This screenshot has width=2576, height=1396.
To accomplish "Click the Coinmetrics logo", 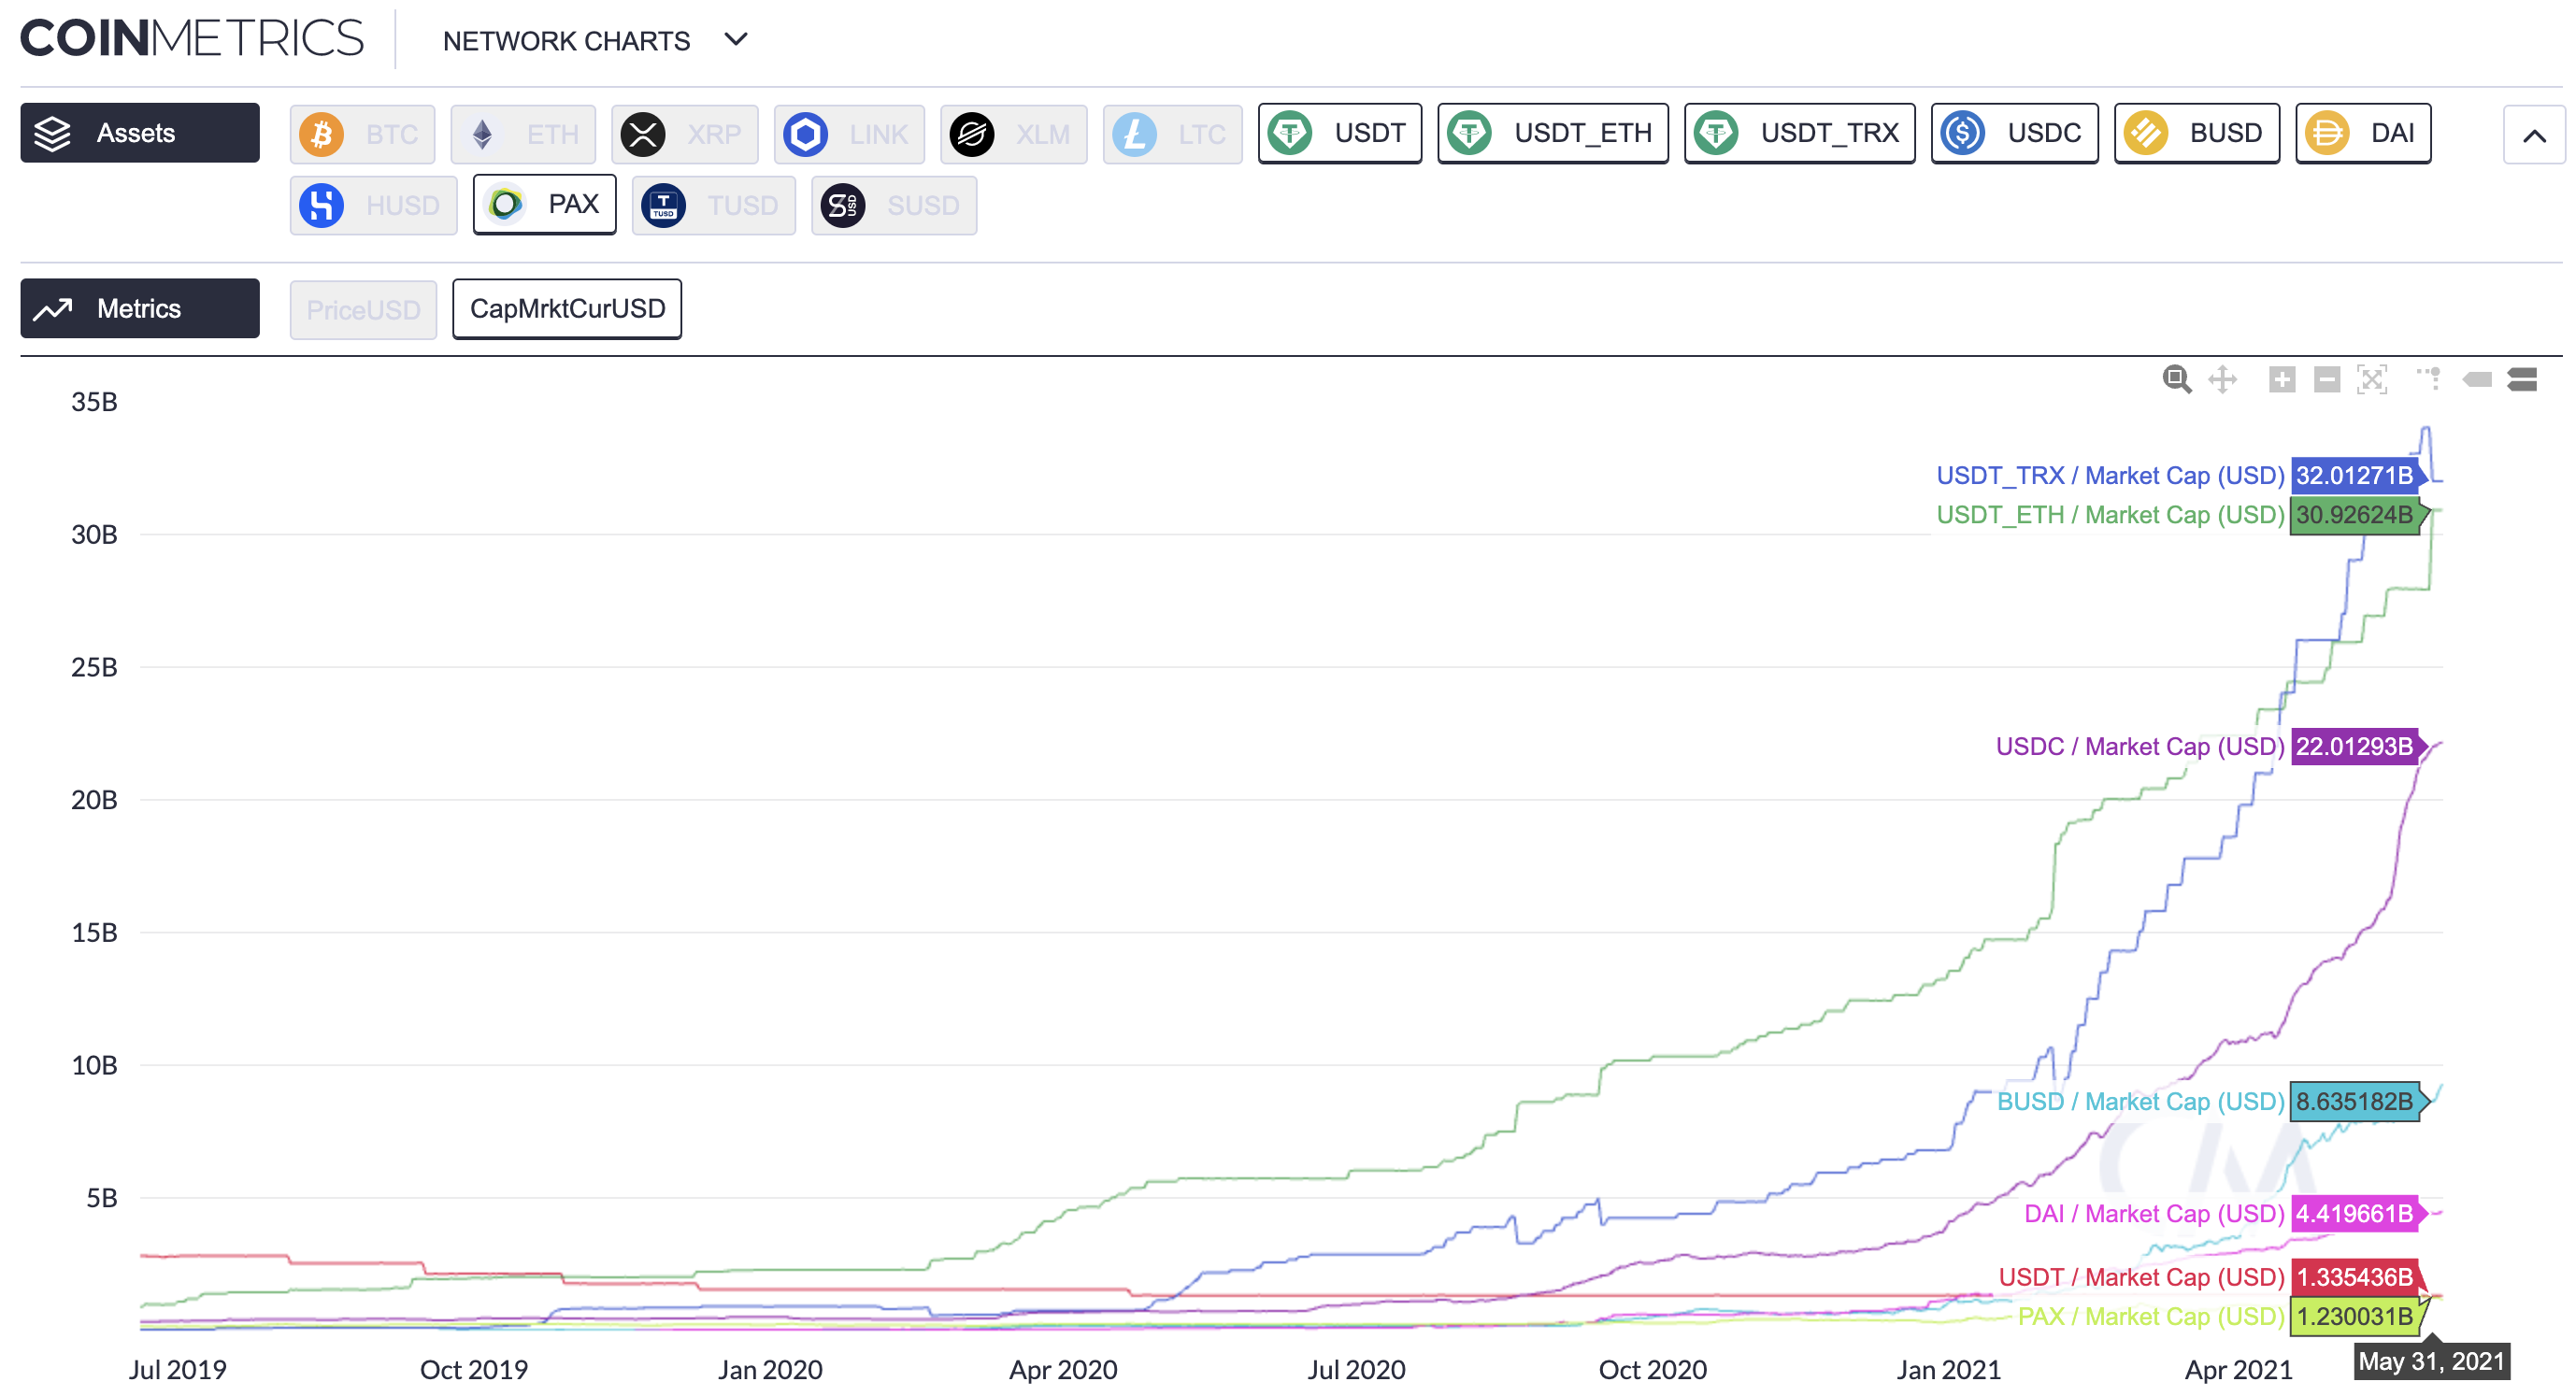I will click(192, 38).
